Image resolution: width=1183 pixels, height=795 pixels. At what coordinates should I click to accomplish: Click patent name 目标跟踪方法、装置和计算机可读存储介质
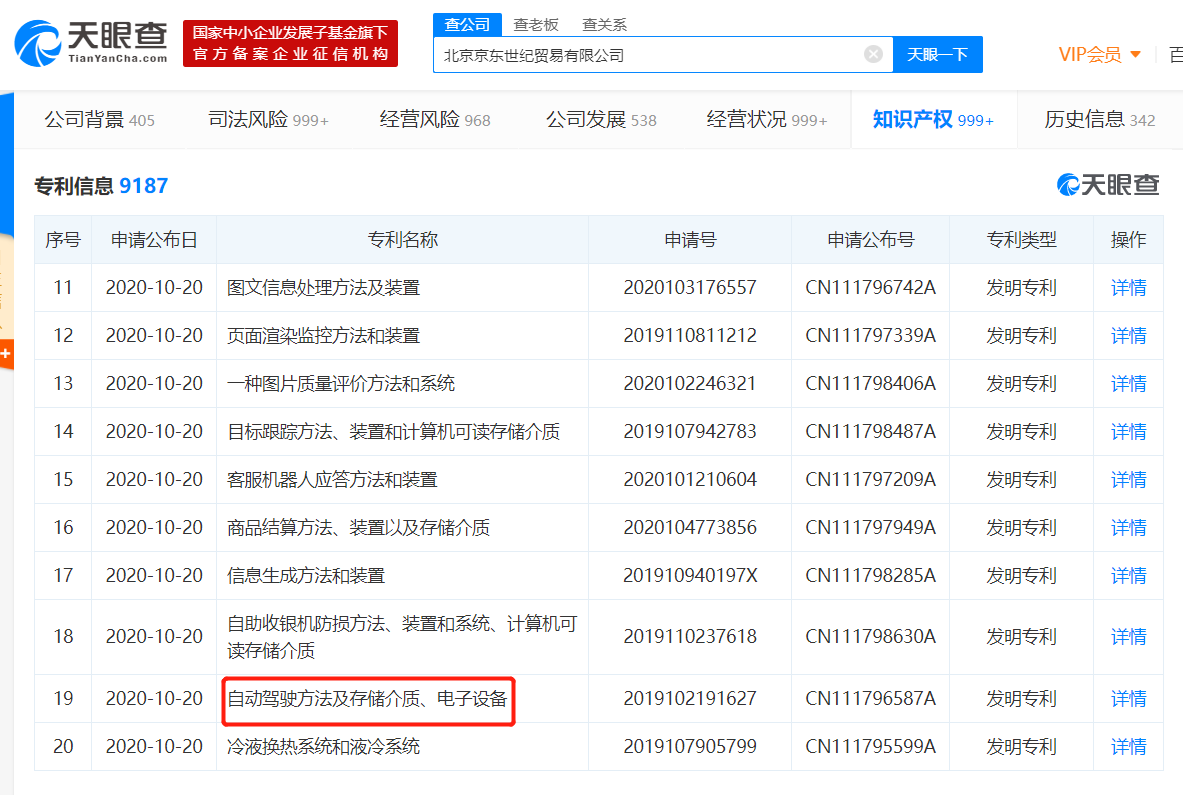[x=394, y=431]
